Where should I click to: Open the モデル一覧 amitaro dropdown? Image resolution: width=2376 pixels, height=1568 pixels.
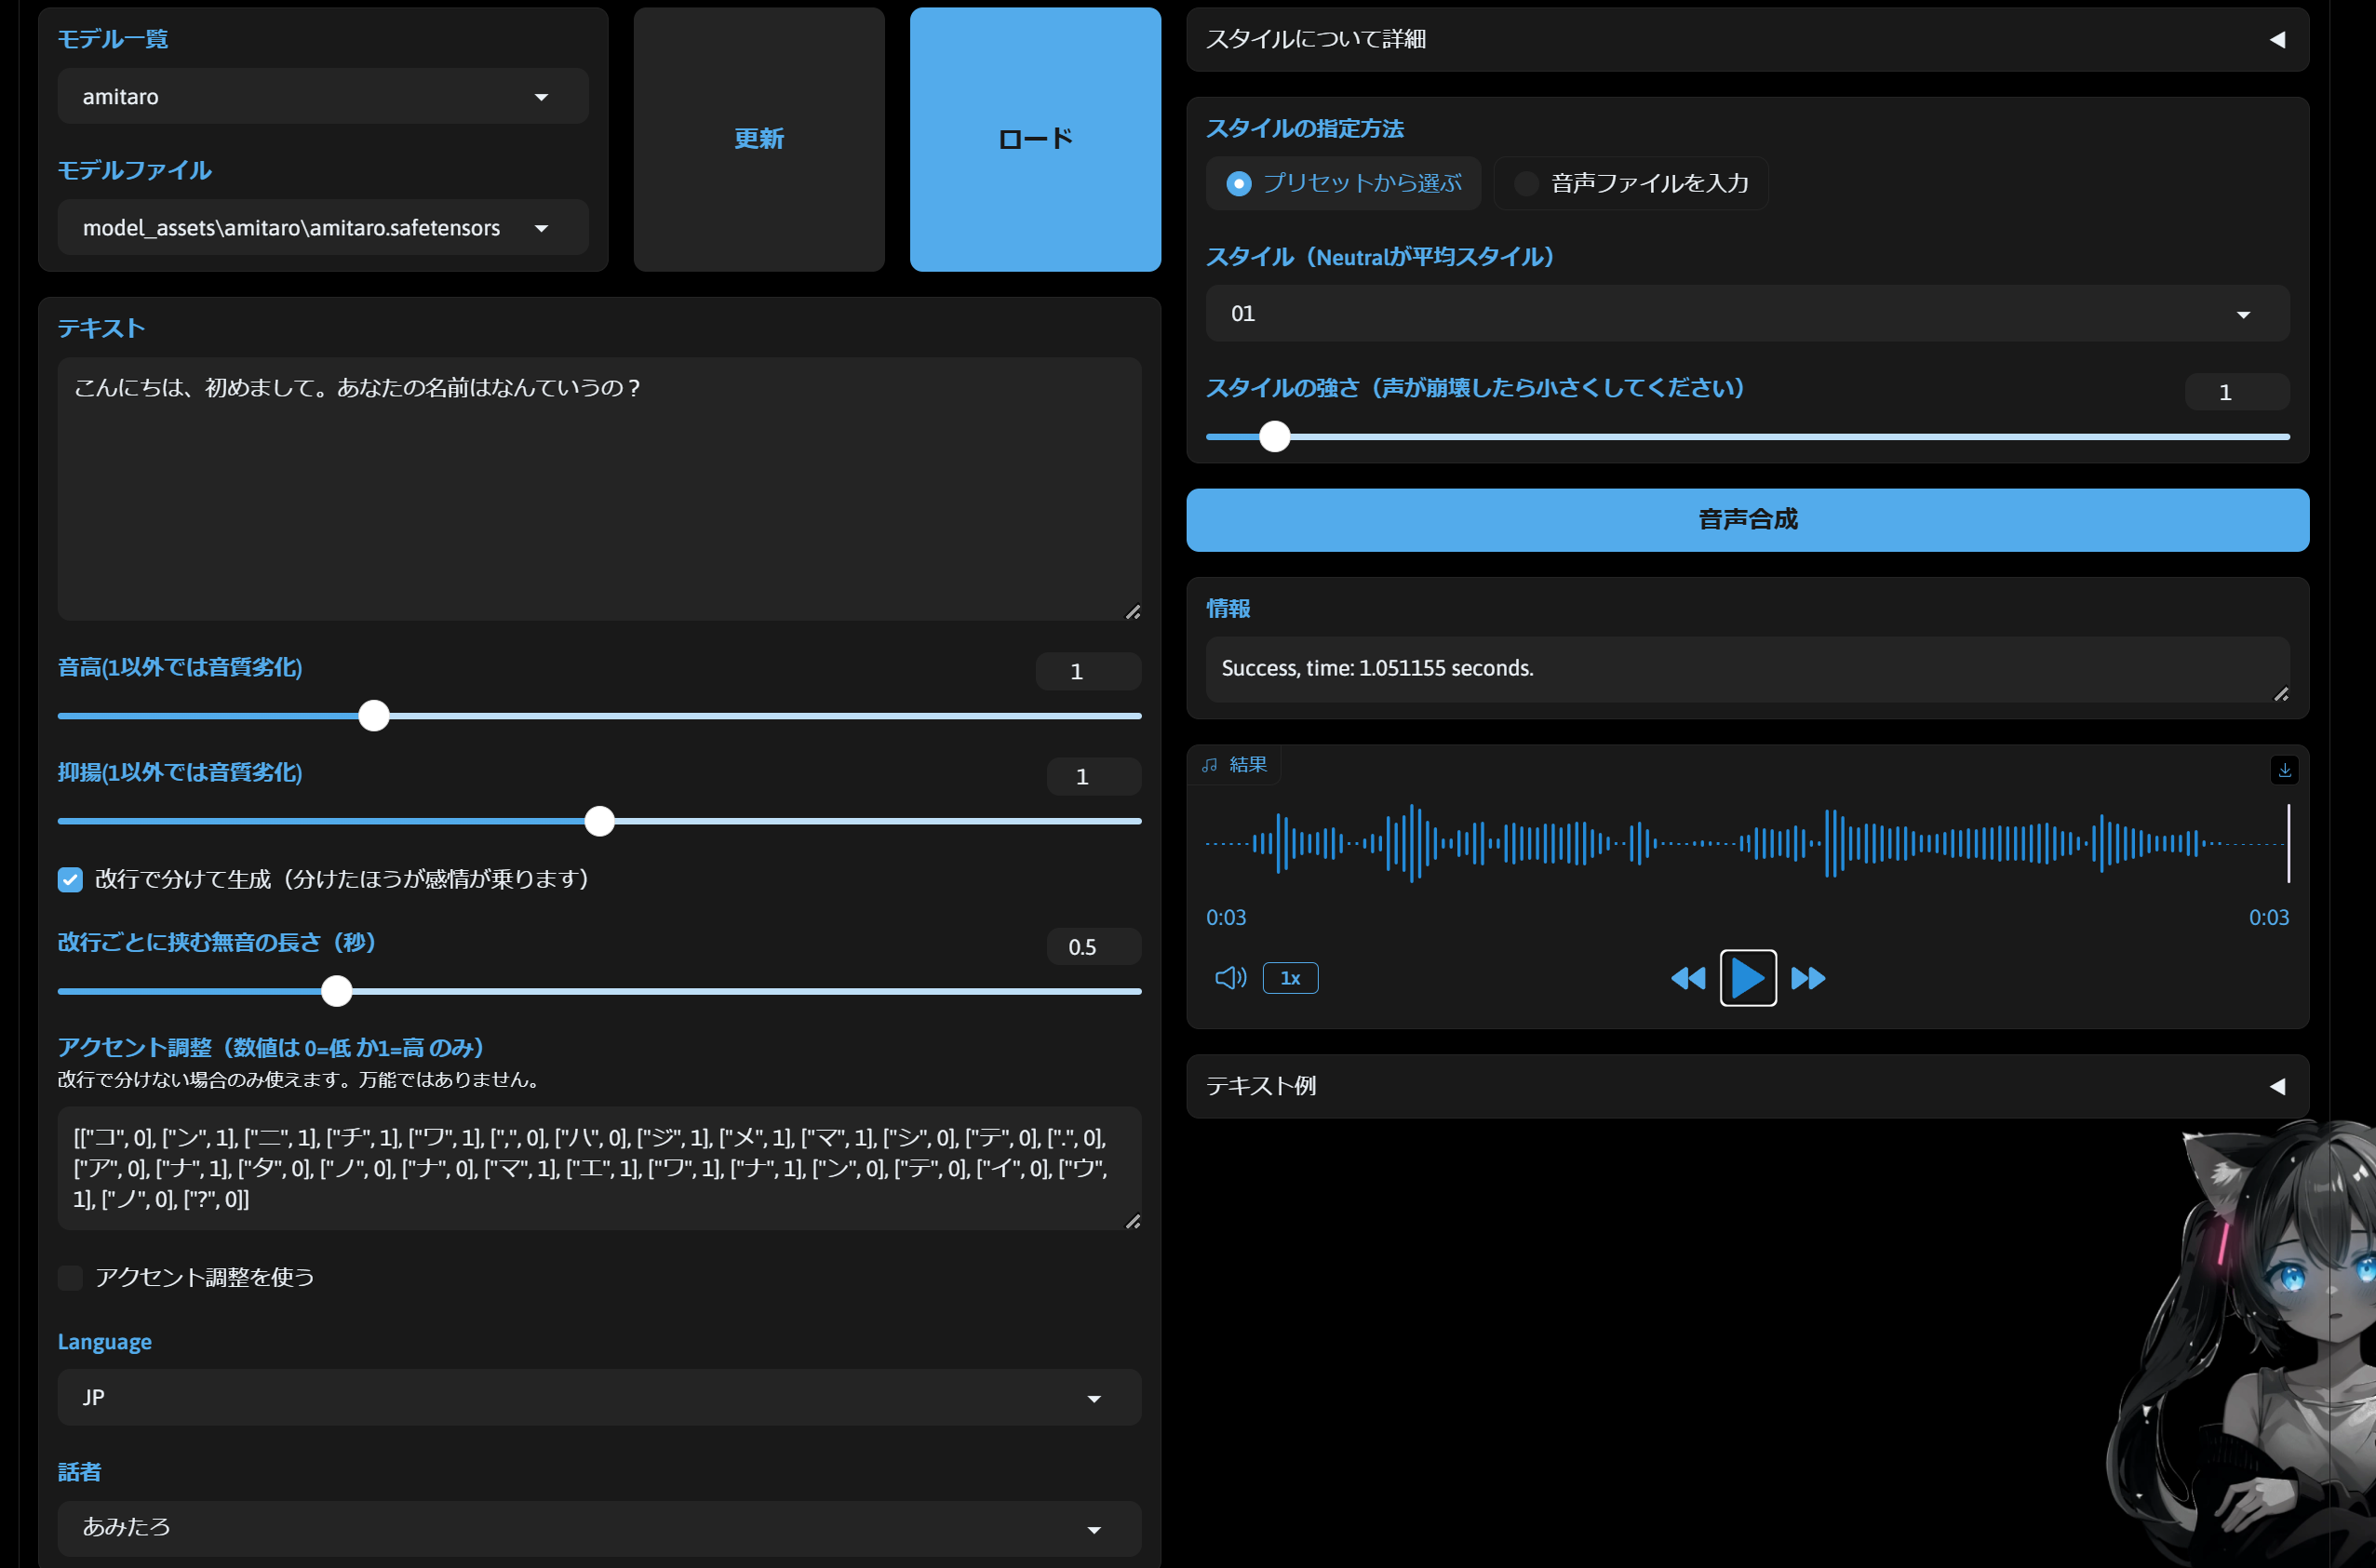(322, 97)
